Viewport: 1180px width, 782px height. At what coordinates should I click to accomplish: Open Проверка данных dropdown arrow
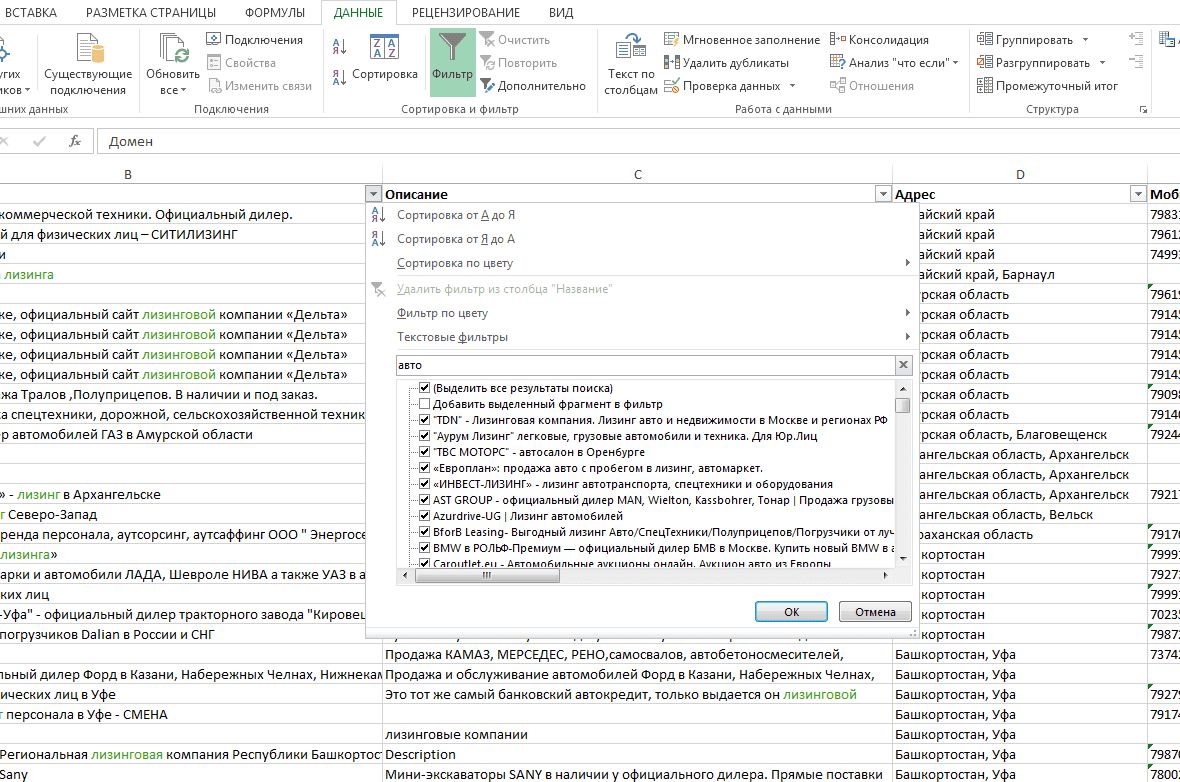(792, 86)
